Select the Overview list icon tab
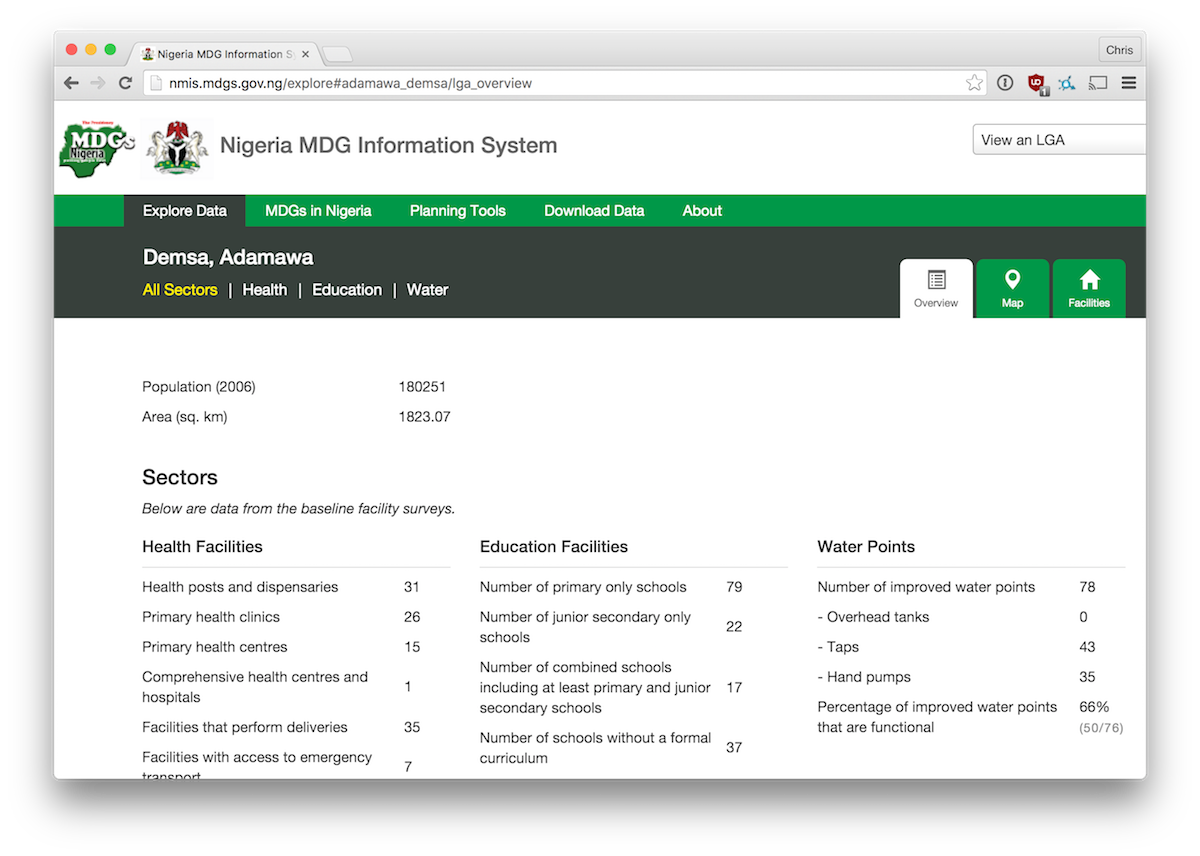Image resolution: width=1200 pixels, height=856 pixels. pos(936,289)
